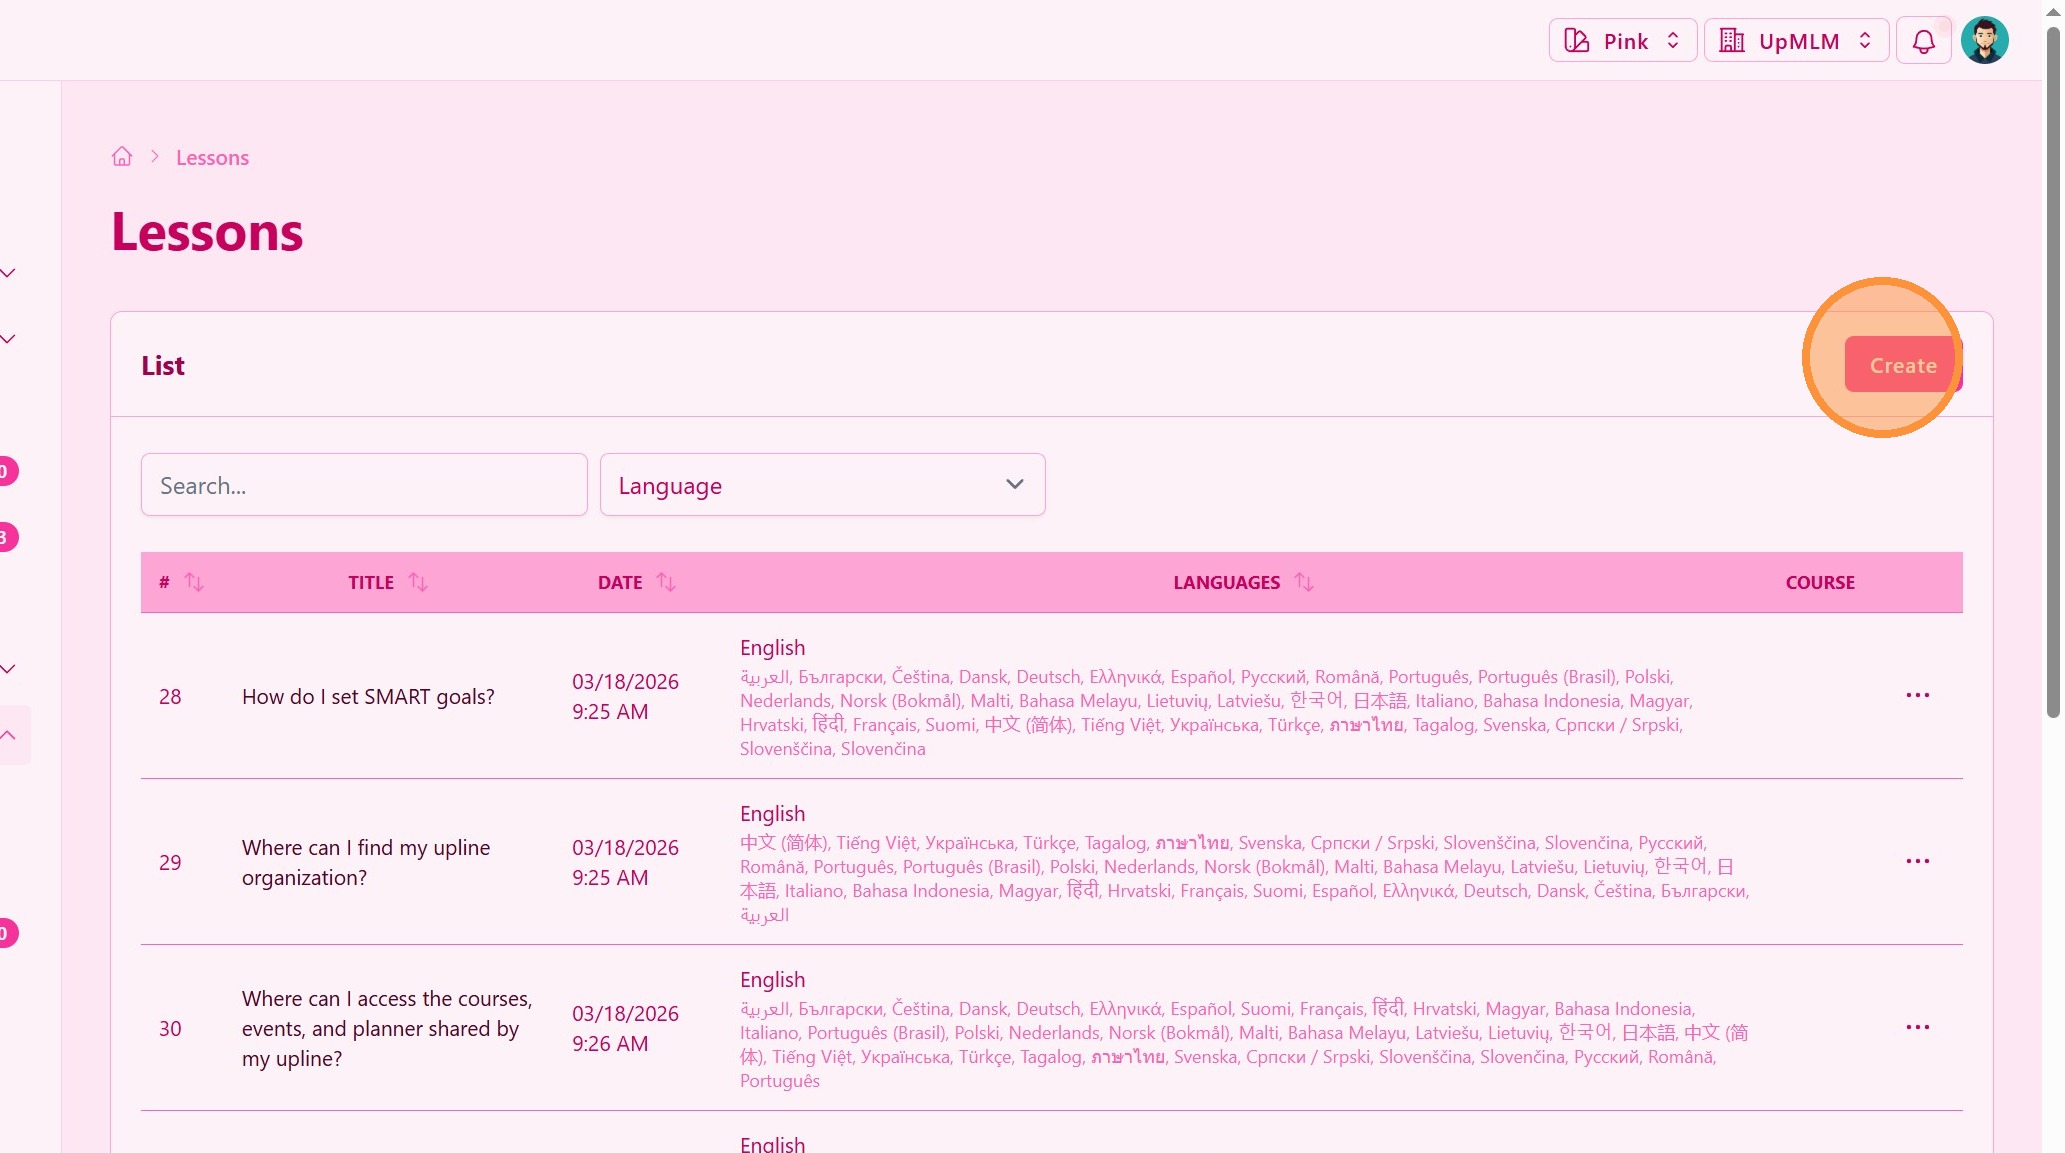2065x1153 pixels.
Task: Sort table by Languages column arrows
Action: click(x=1304, y=582)
